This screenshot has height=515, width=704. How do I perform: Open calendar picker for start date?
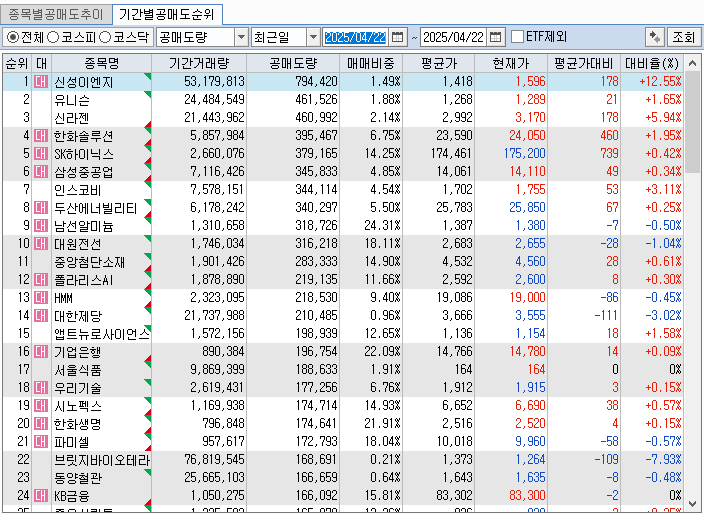398,37
